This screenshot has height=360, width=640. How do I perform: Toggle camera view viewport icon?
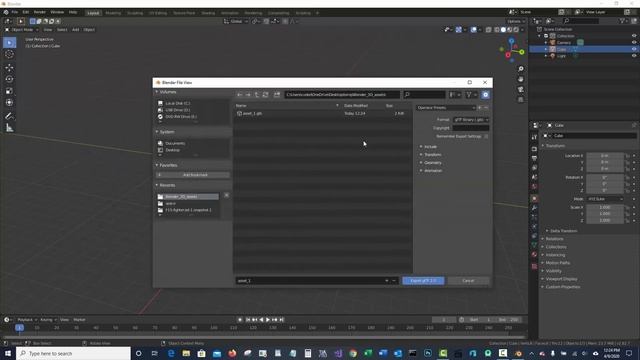pos(521,89)
